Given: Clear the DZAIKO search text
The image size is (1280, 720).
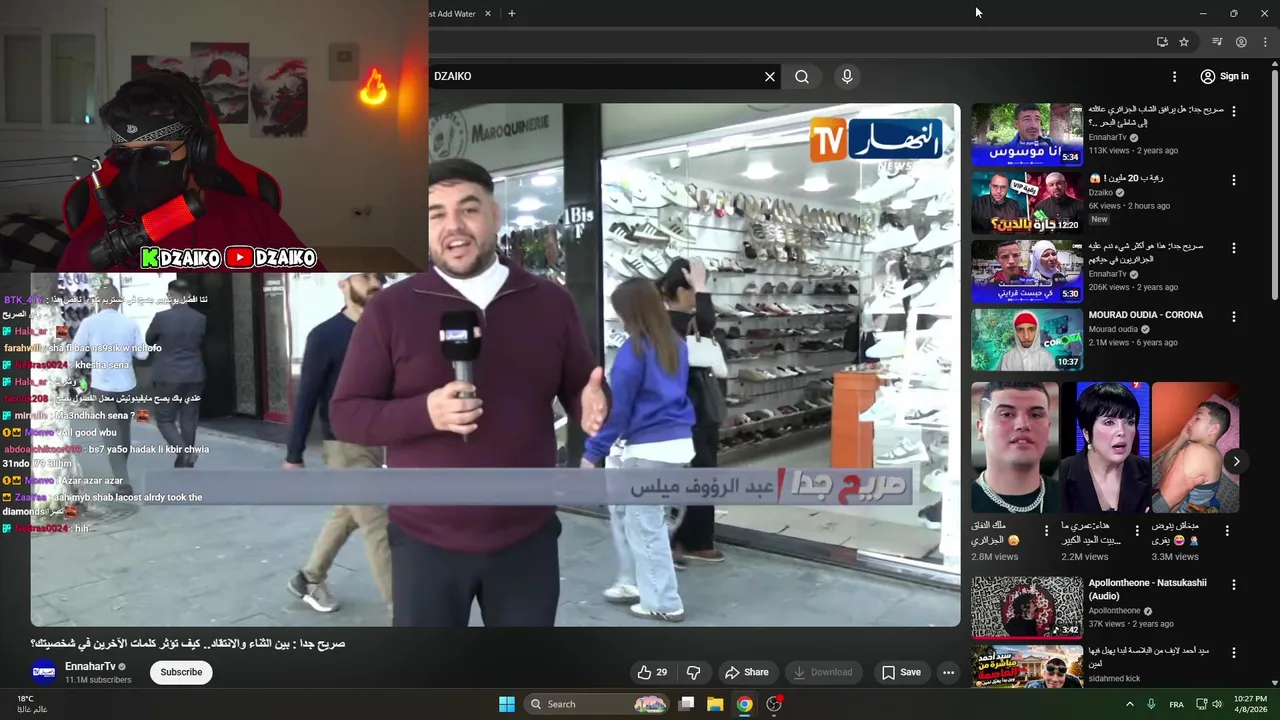Looking at the screenshot, I should [x=770, y=76].
